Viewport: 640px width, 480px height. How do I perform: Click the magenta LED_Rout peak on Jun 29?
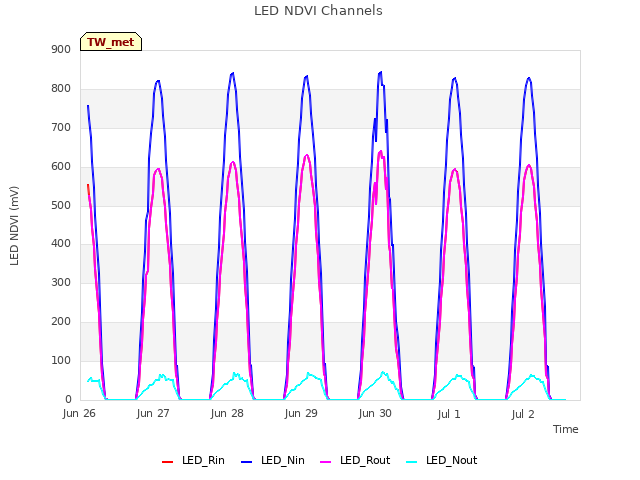tap(307, 155)
